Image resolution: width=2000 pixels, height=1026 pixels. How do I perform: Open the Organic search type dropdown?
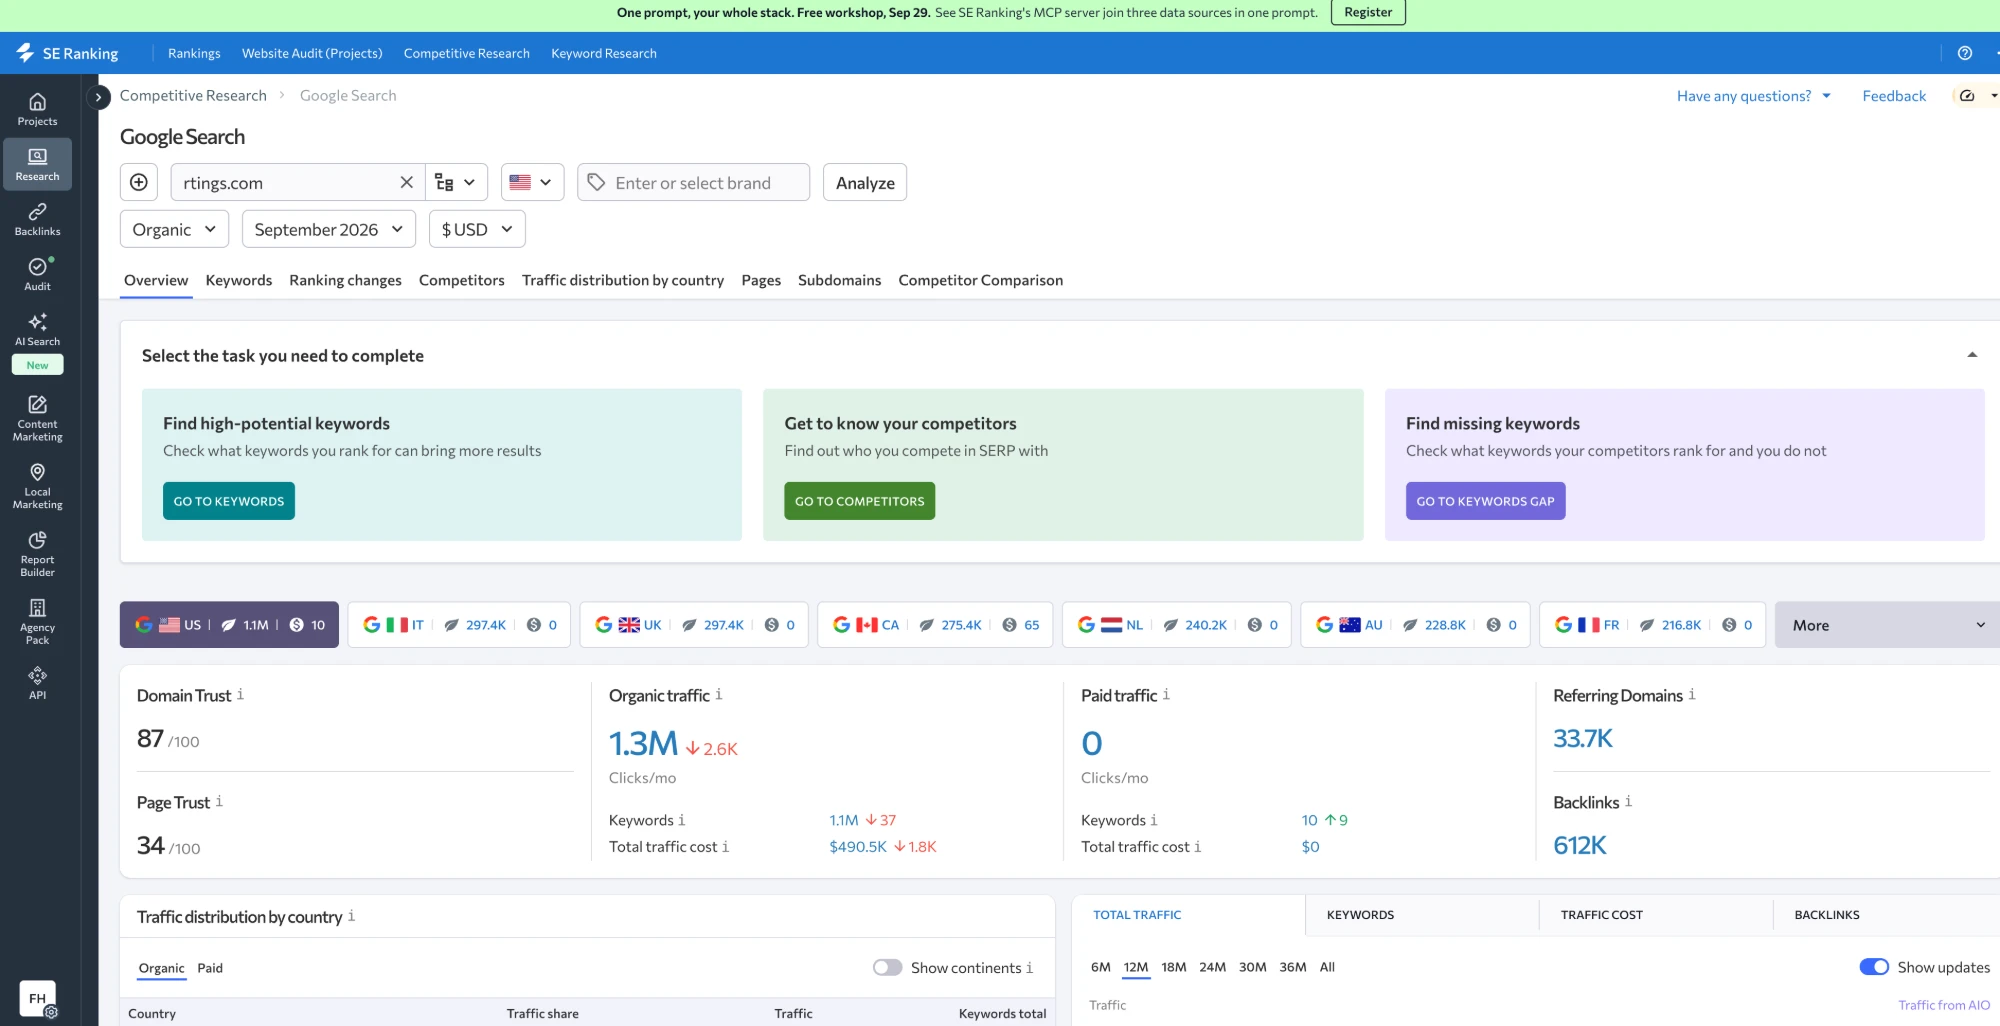tap(174, 229)
